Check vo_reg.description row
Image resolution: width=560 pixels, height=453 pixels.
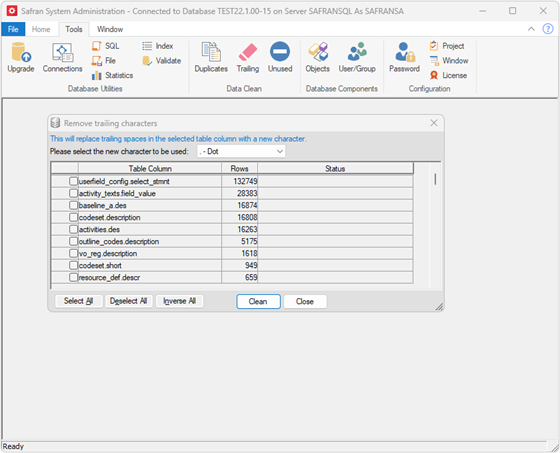74,253
